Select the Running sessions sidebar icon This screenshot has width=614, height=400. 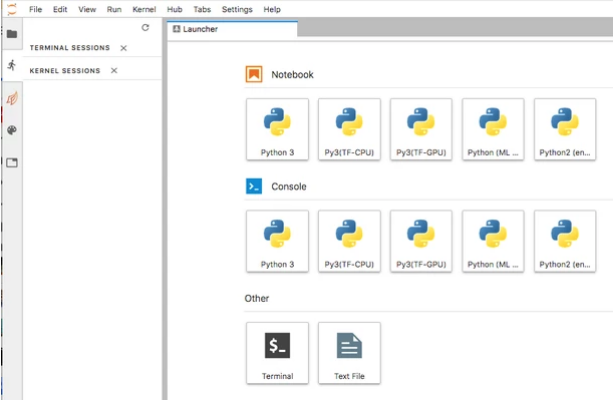point(12,65)
